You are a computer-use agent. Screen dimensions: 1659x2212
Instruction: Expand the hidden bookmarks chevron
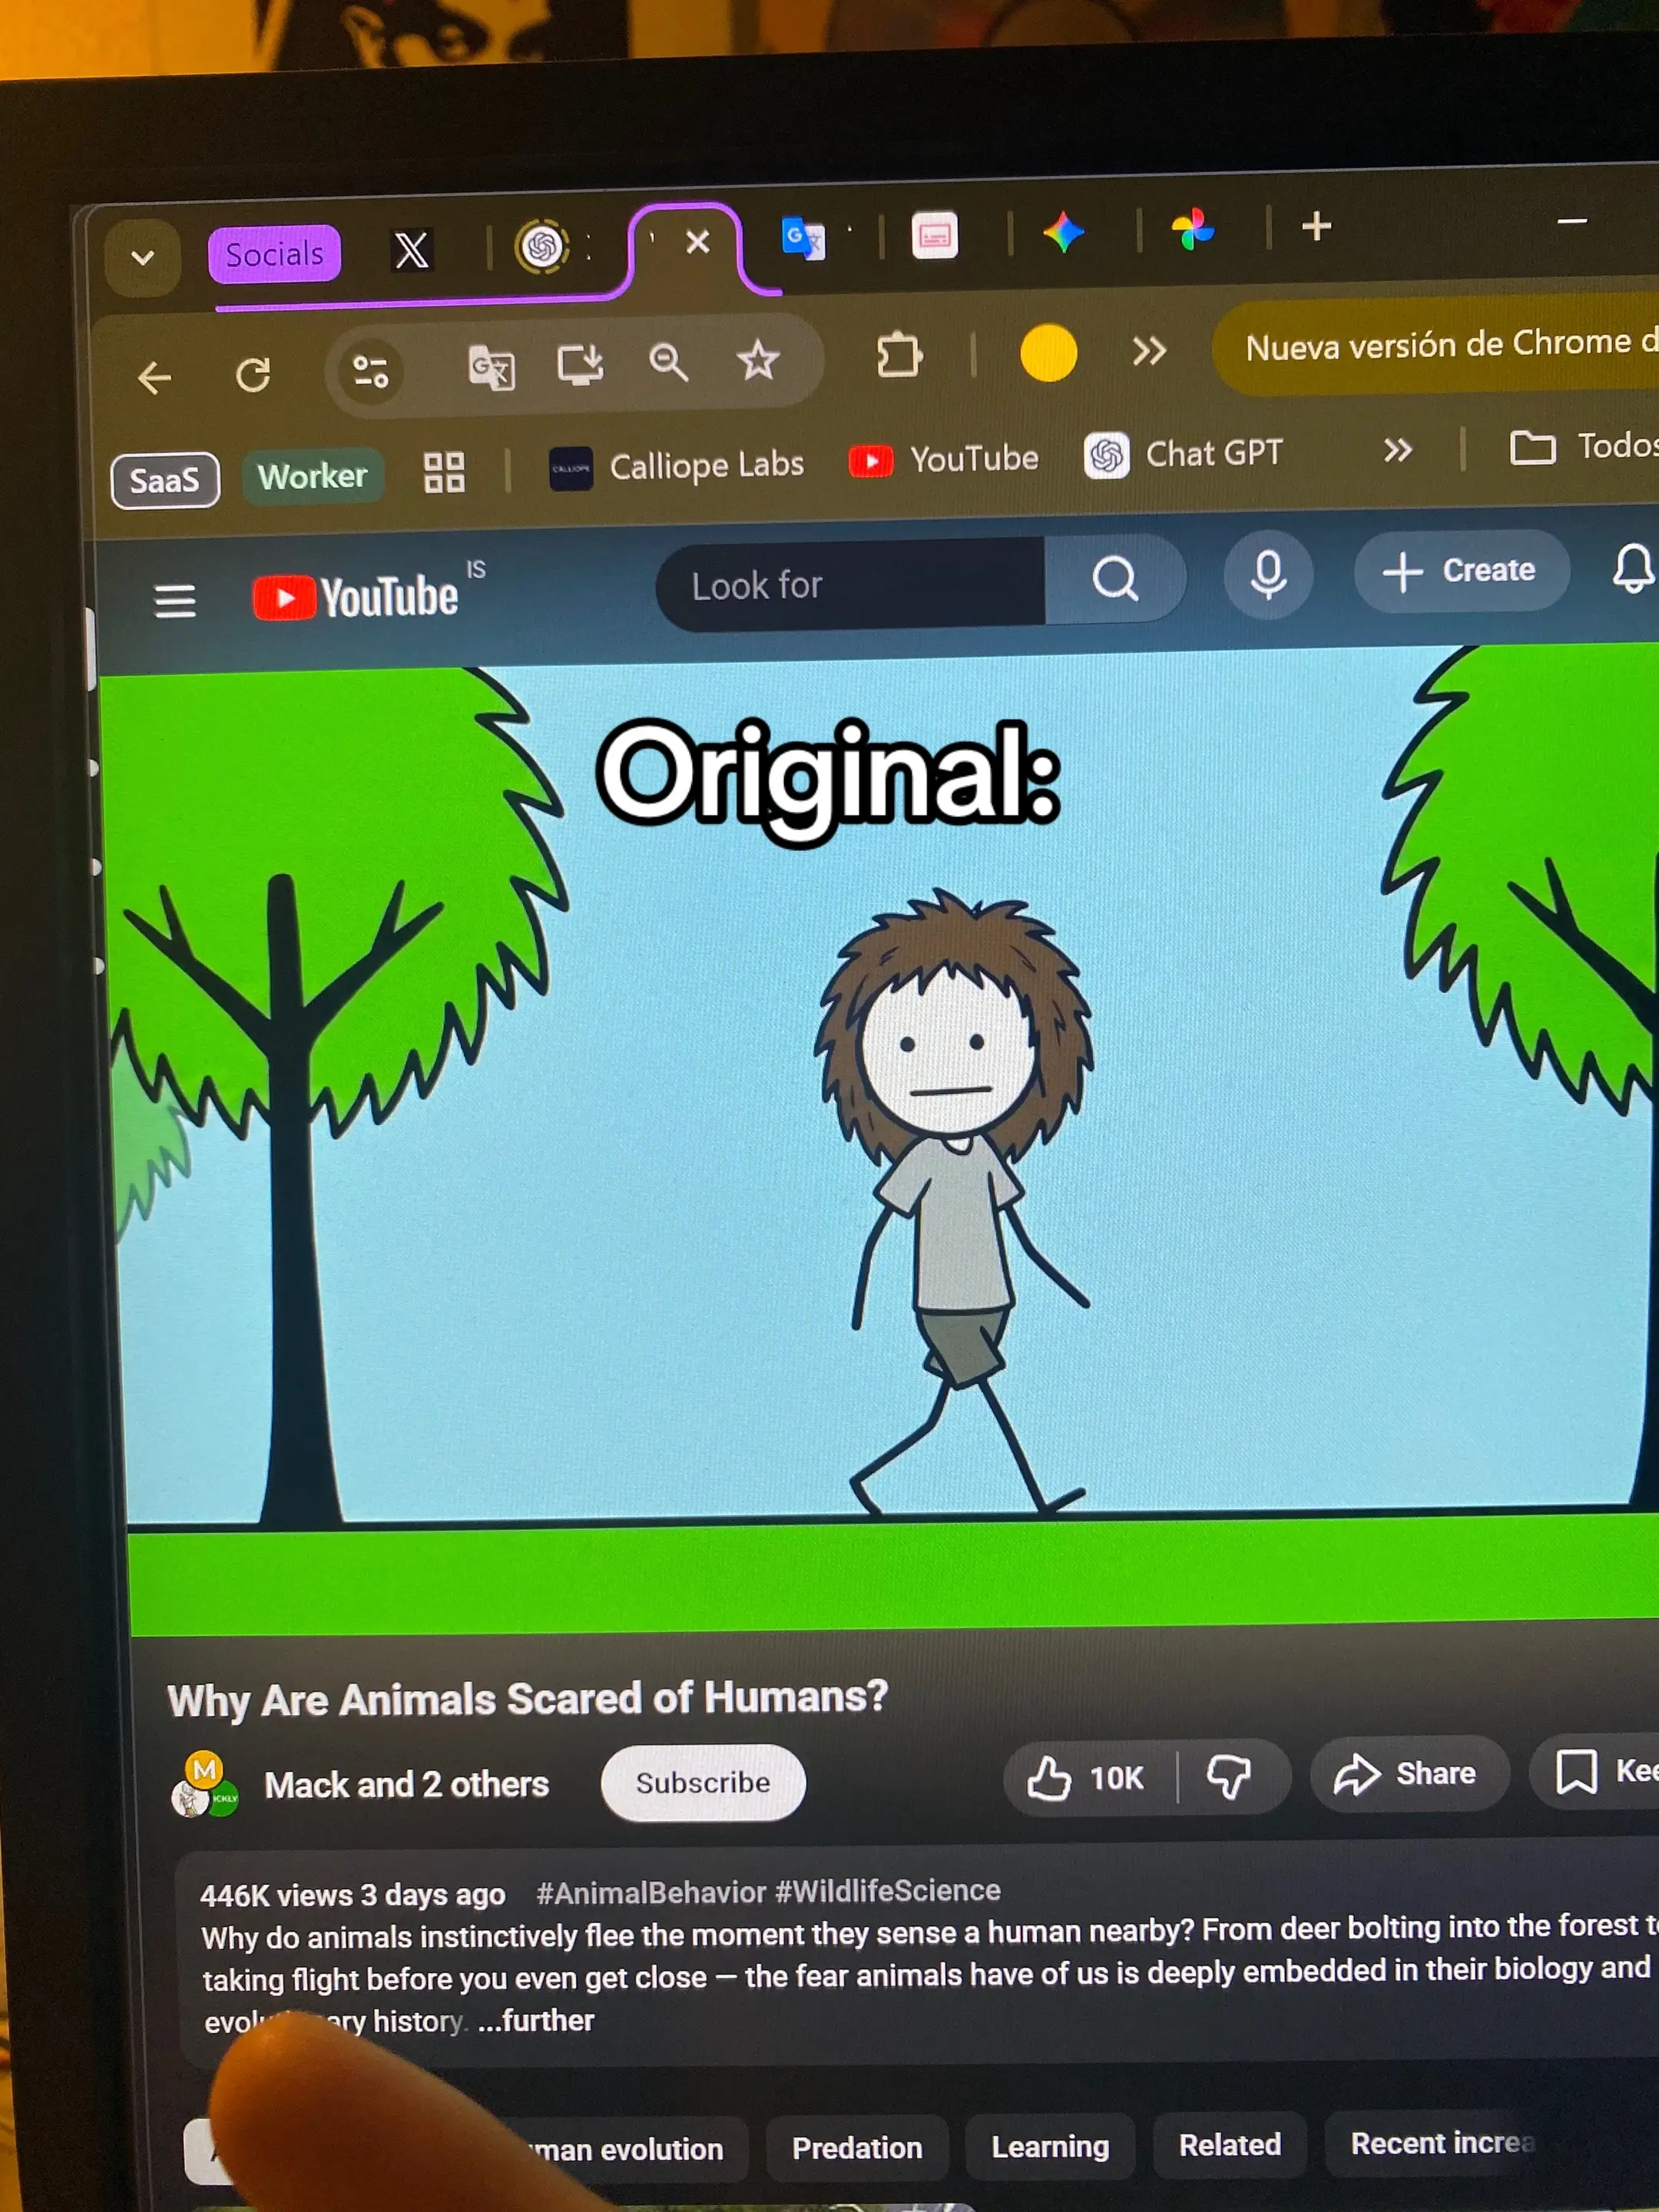[1398, 450]
